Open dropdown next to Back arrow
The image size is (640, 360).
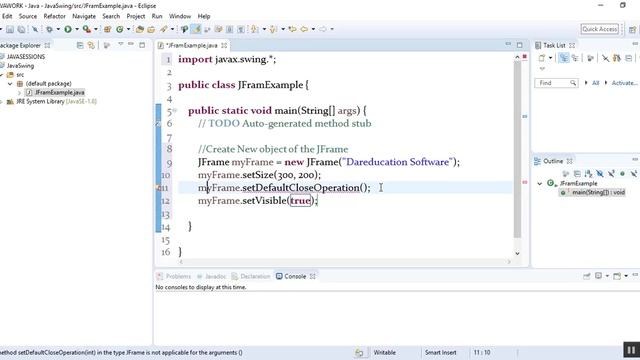(313, 29)
